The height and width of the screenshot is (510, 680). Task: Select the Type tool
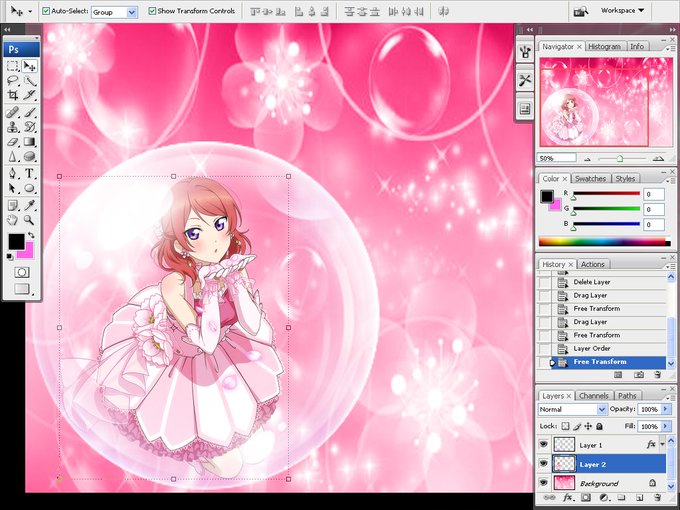(29, 173)
